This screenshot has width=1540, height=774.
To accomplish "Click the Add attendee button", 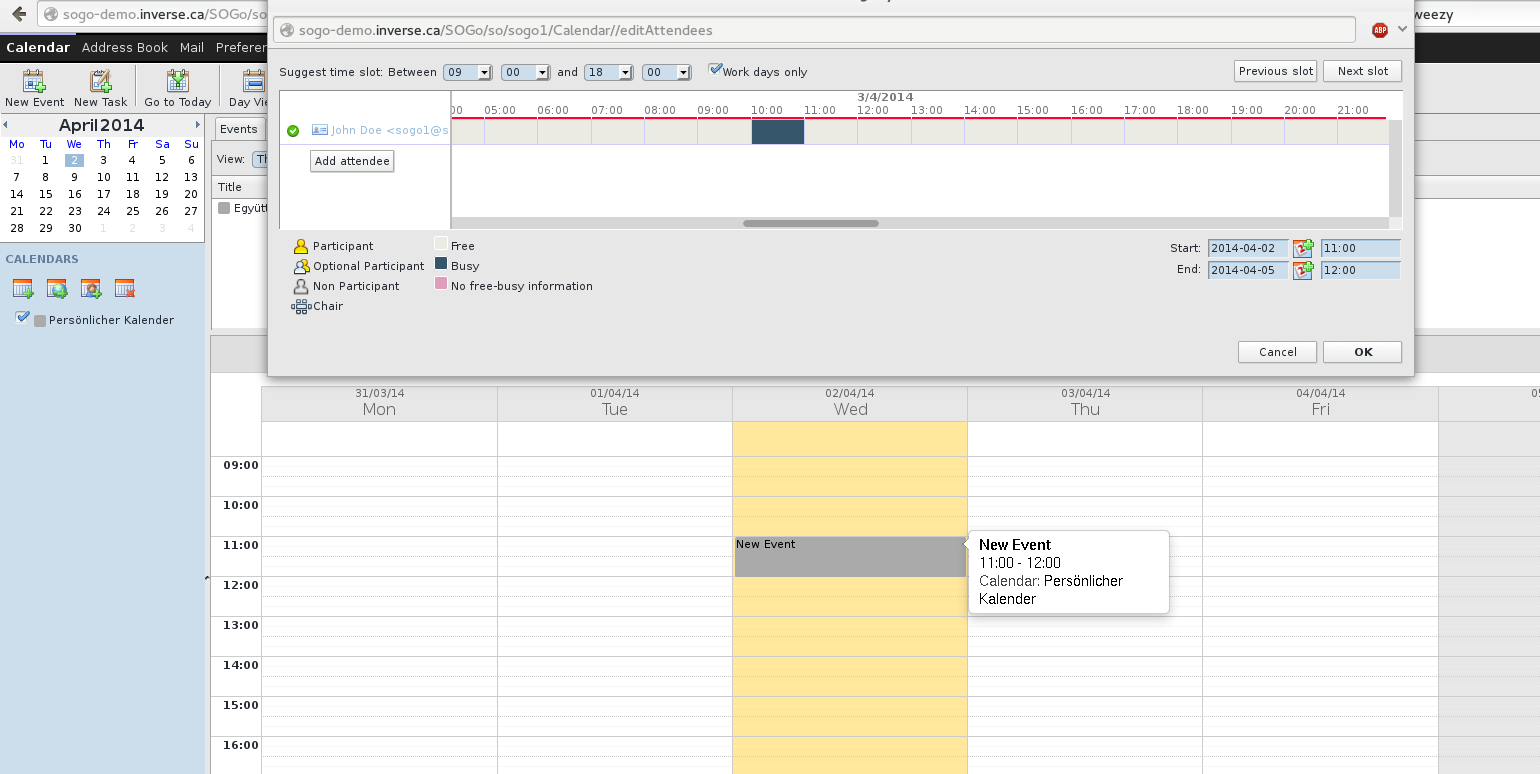I will tap(352, 161).
